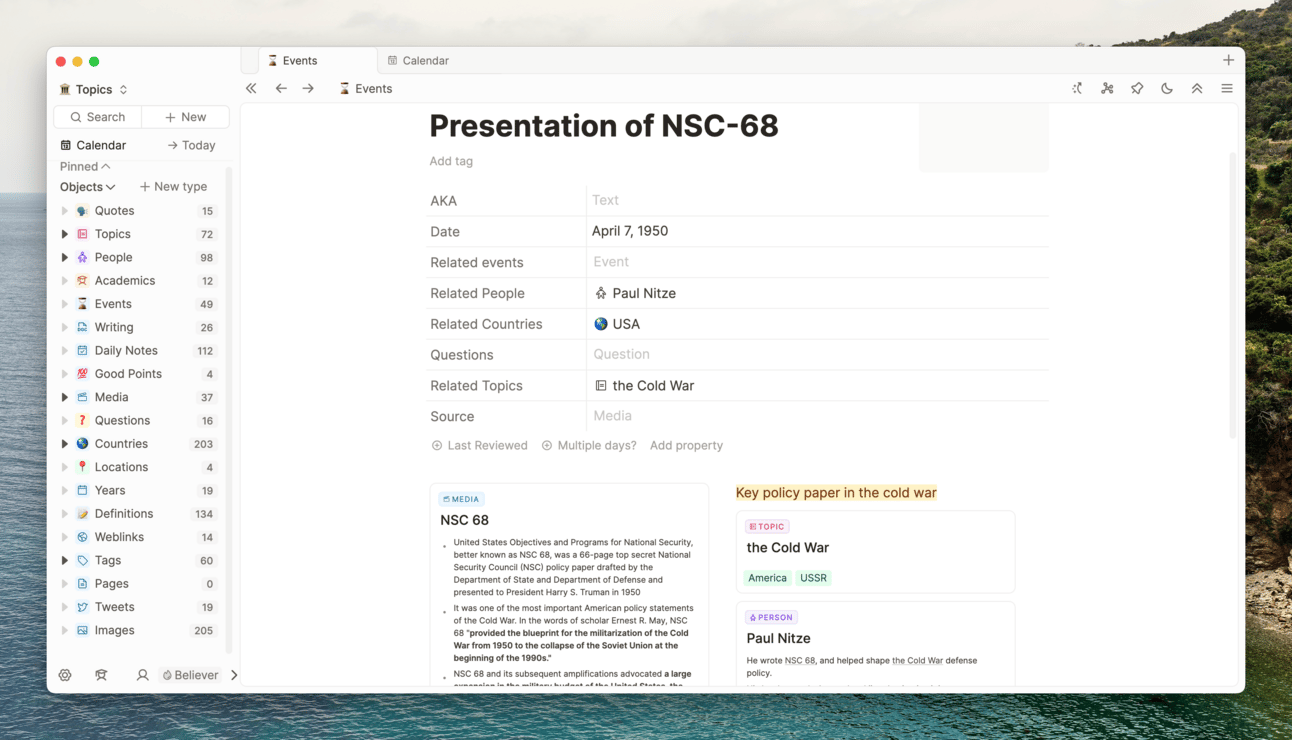
Task: Go back with the left arrow
Action: tap(281, 89)
